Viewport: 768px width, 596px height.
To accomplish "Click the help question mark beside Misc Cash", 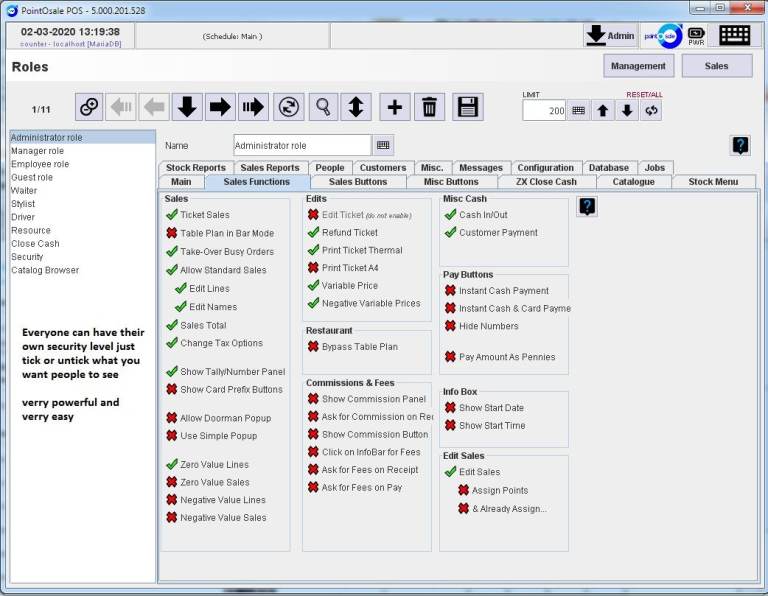I will (588, 206).
